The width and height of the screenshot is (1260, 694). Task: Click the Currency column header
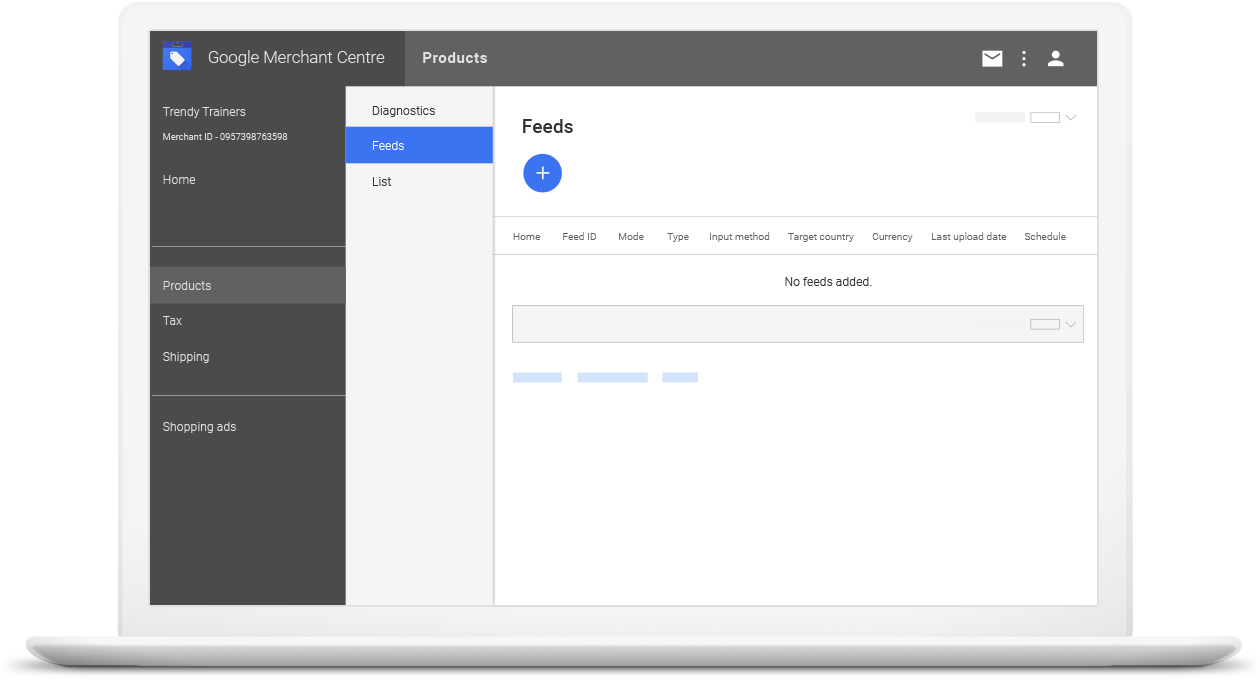892,237
